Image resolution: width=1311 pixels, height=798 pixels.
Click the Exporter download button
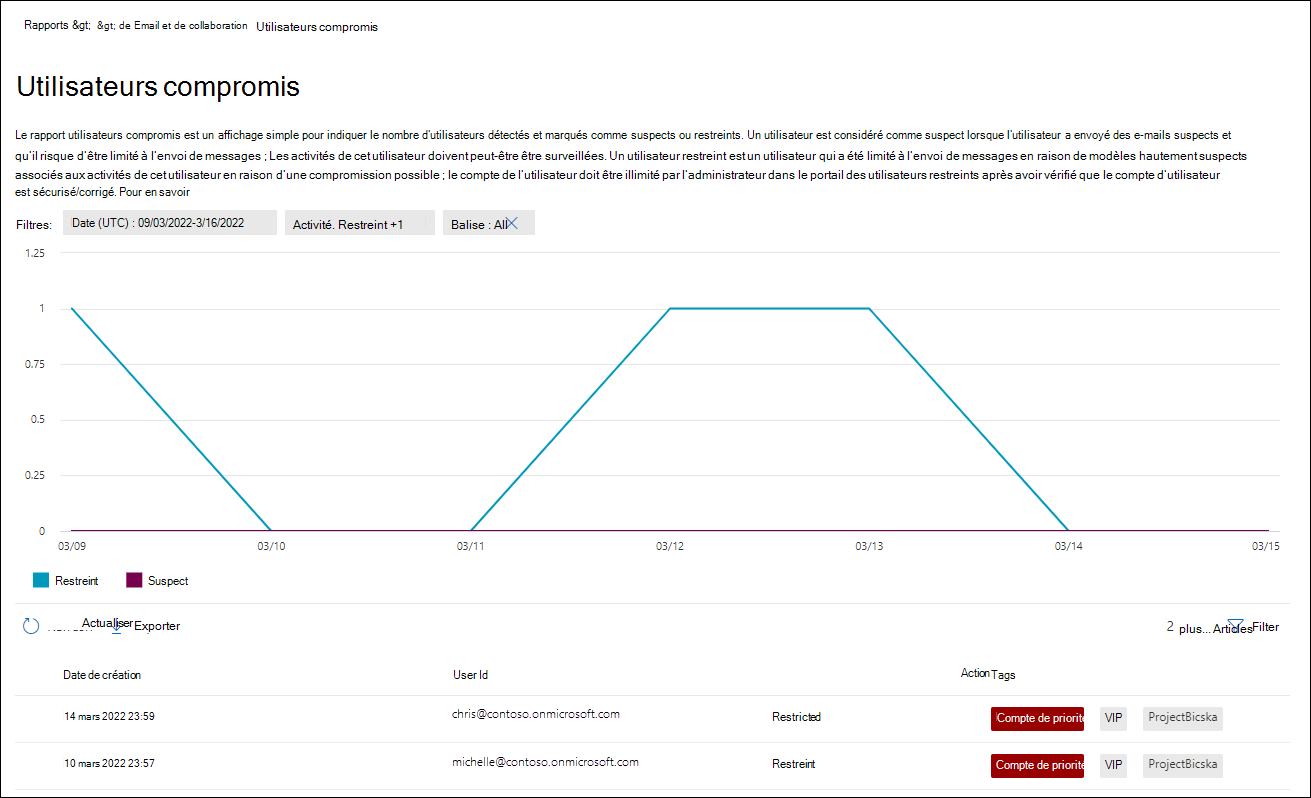148,626
